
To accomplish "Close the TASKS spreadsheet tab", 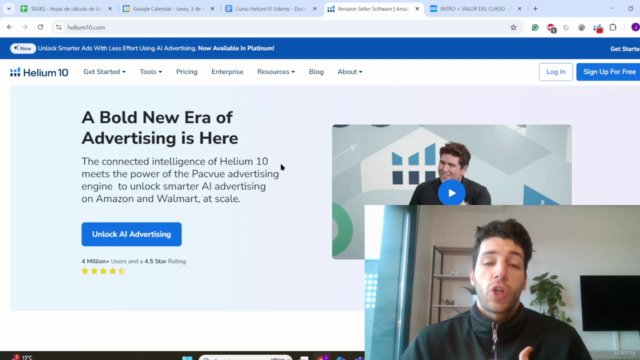I will click(x=110, y=9).
